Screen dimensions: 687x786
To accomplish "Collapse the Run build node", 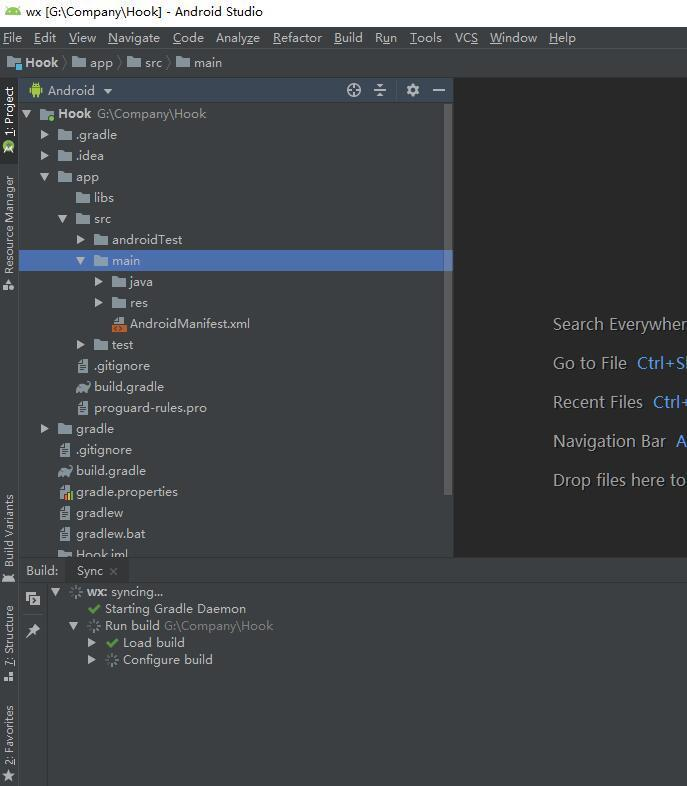I will pos(74,626).
